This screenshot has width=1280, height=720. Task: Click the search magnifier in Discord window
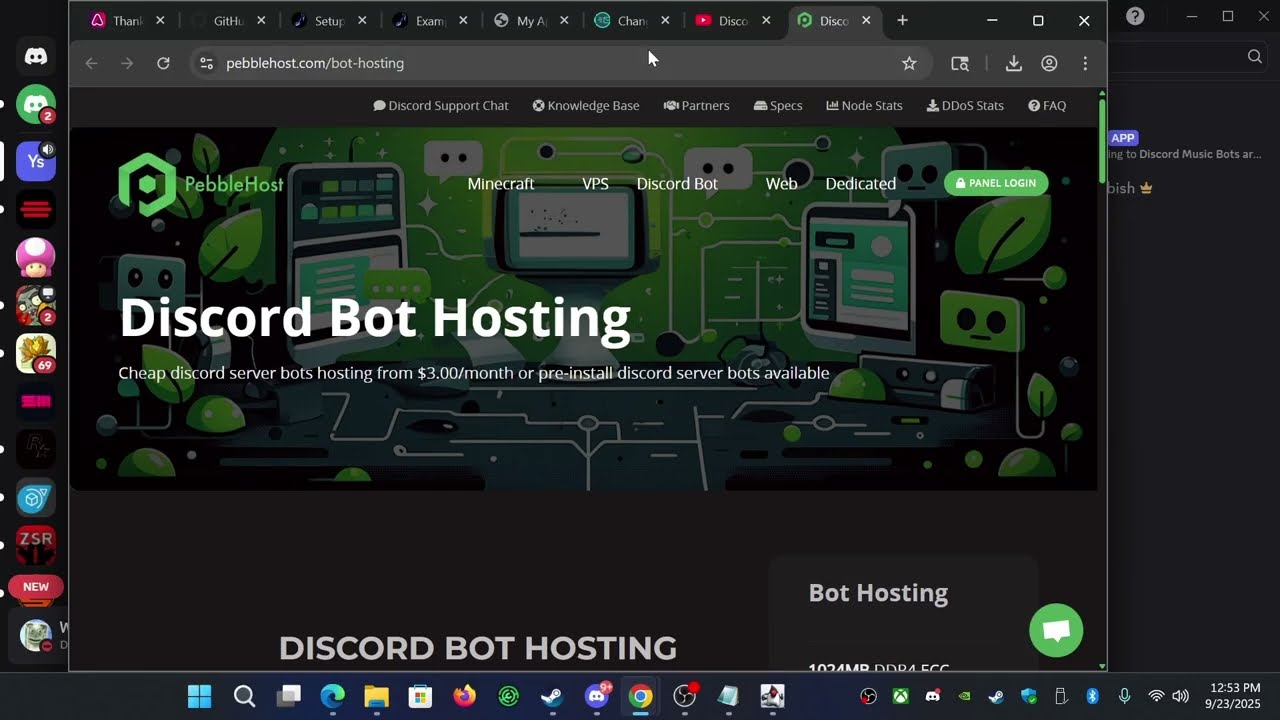tap(1255, 57)
